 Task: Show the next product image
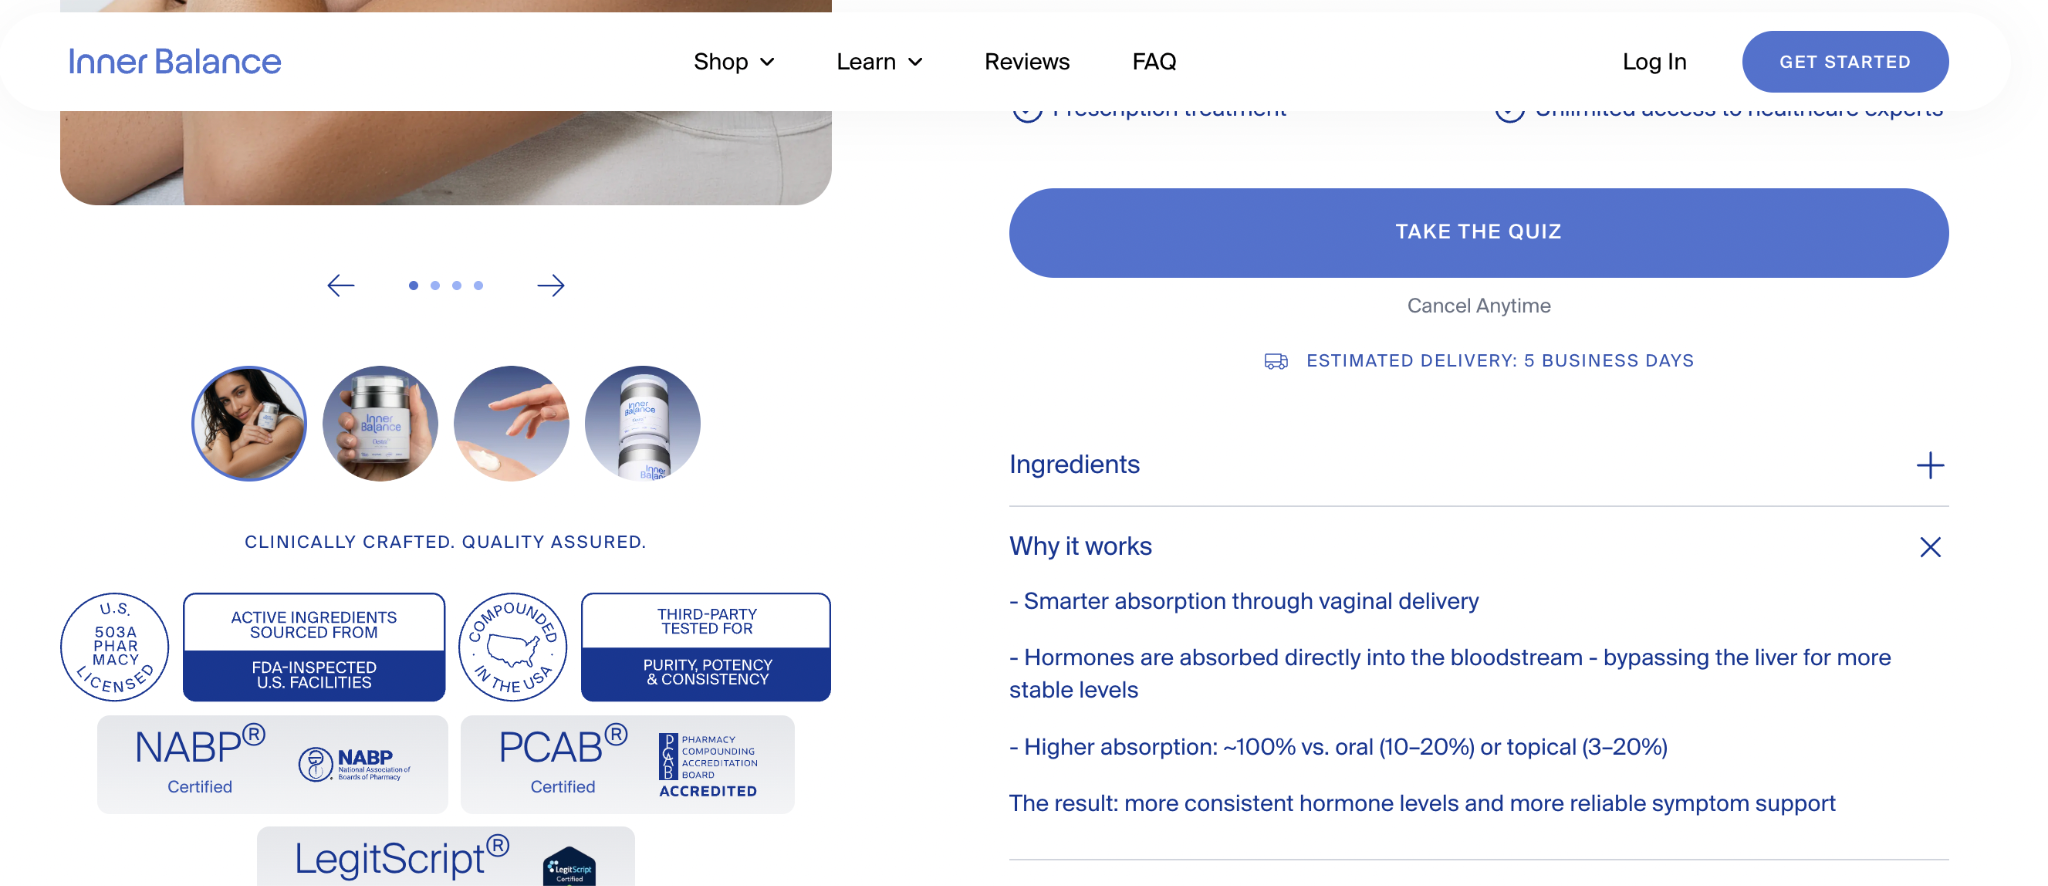point(551,285)
